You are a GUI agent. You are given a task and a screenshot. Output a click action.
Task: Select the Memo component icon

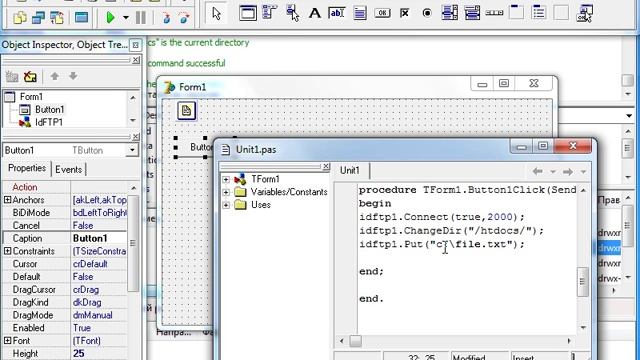(360, 13)
